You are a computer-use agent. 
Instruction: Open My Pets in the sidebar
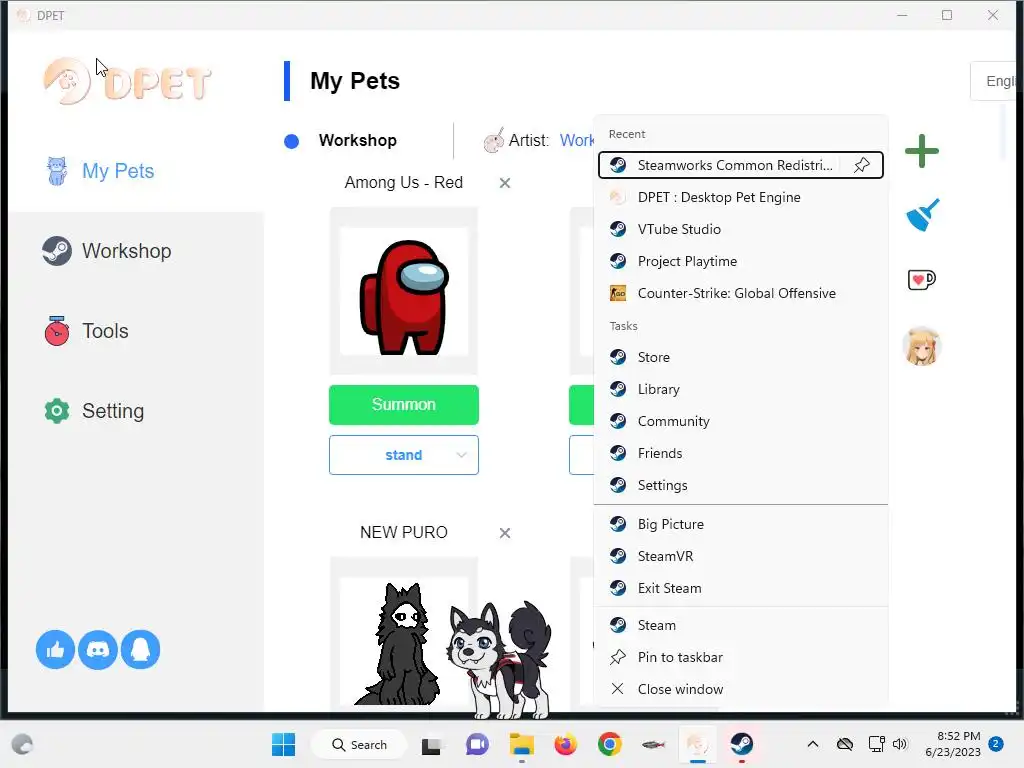[x=118, y=171]
